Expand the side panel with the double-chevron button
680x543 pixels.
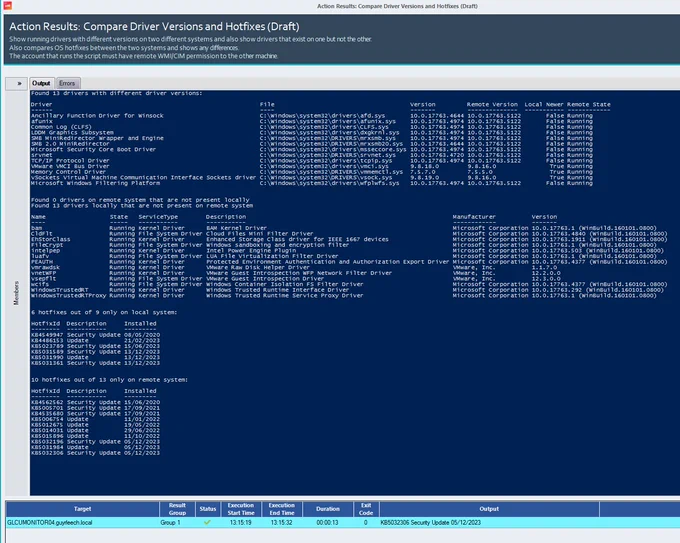pyautogui.click(x=17, y=83)
